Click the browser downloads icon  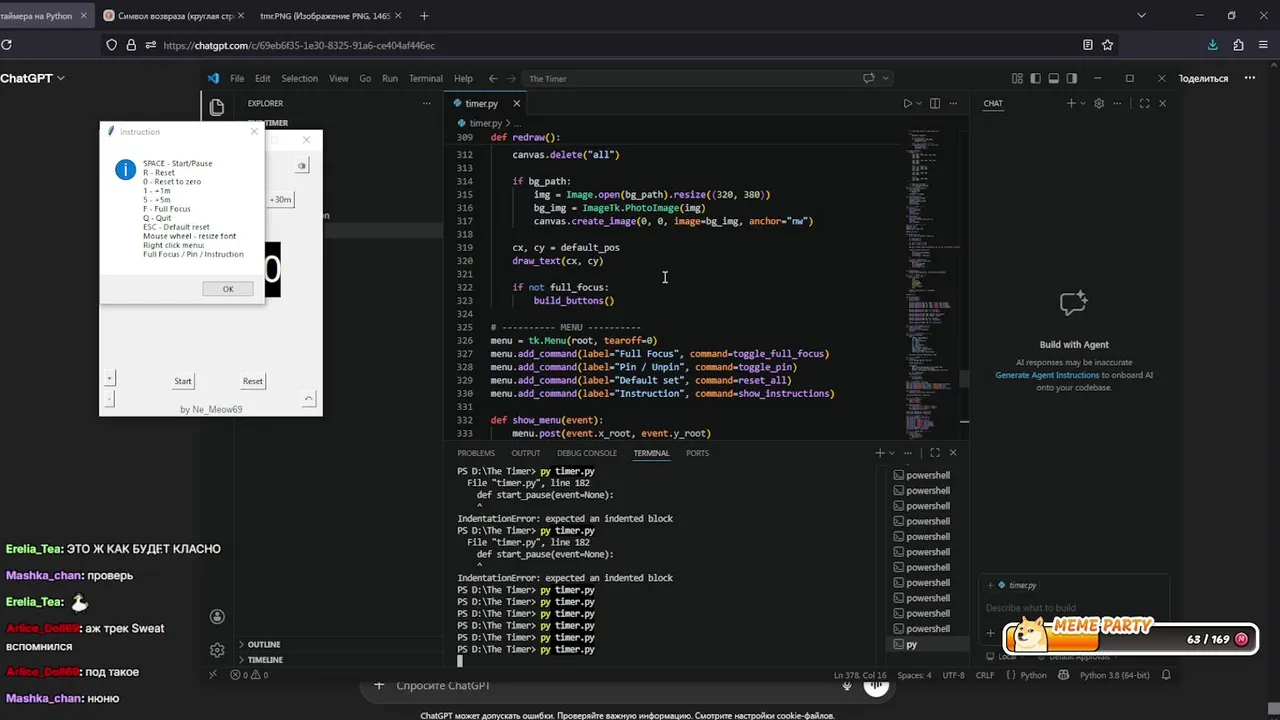pos(1213,45)
